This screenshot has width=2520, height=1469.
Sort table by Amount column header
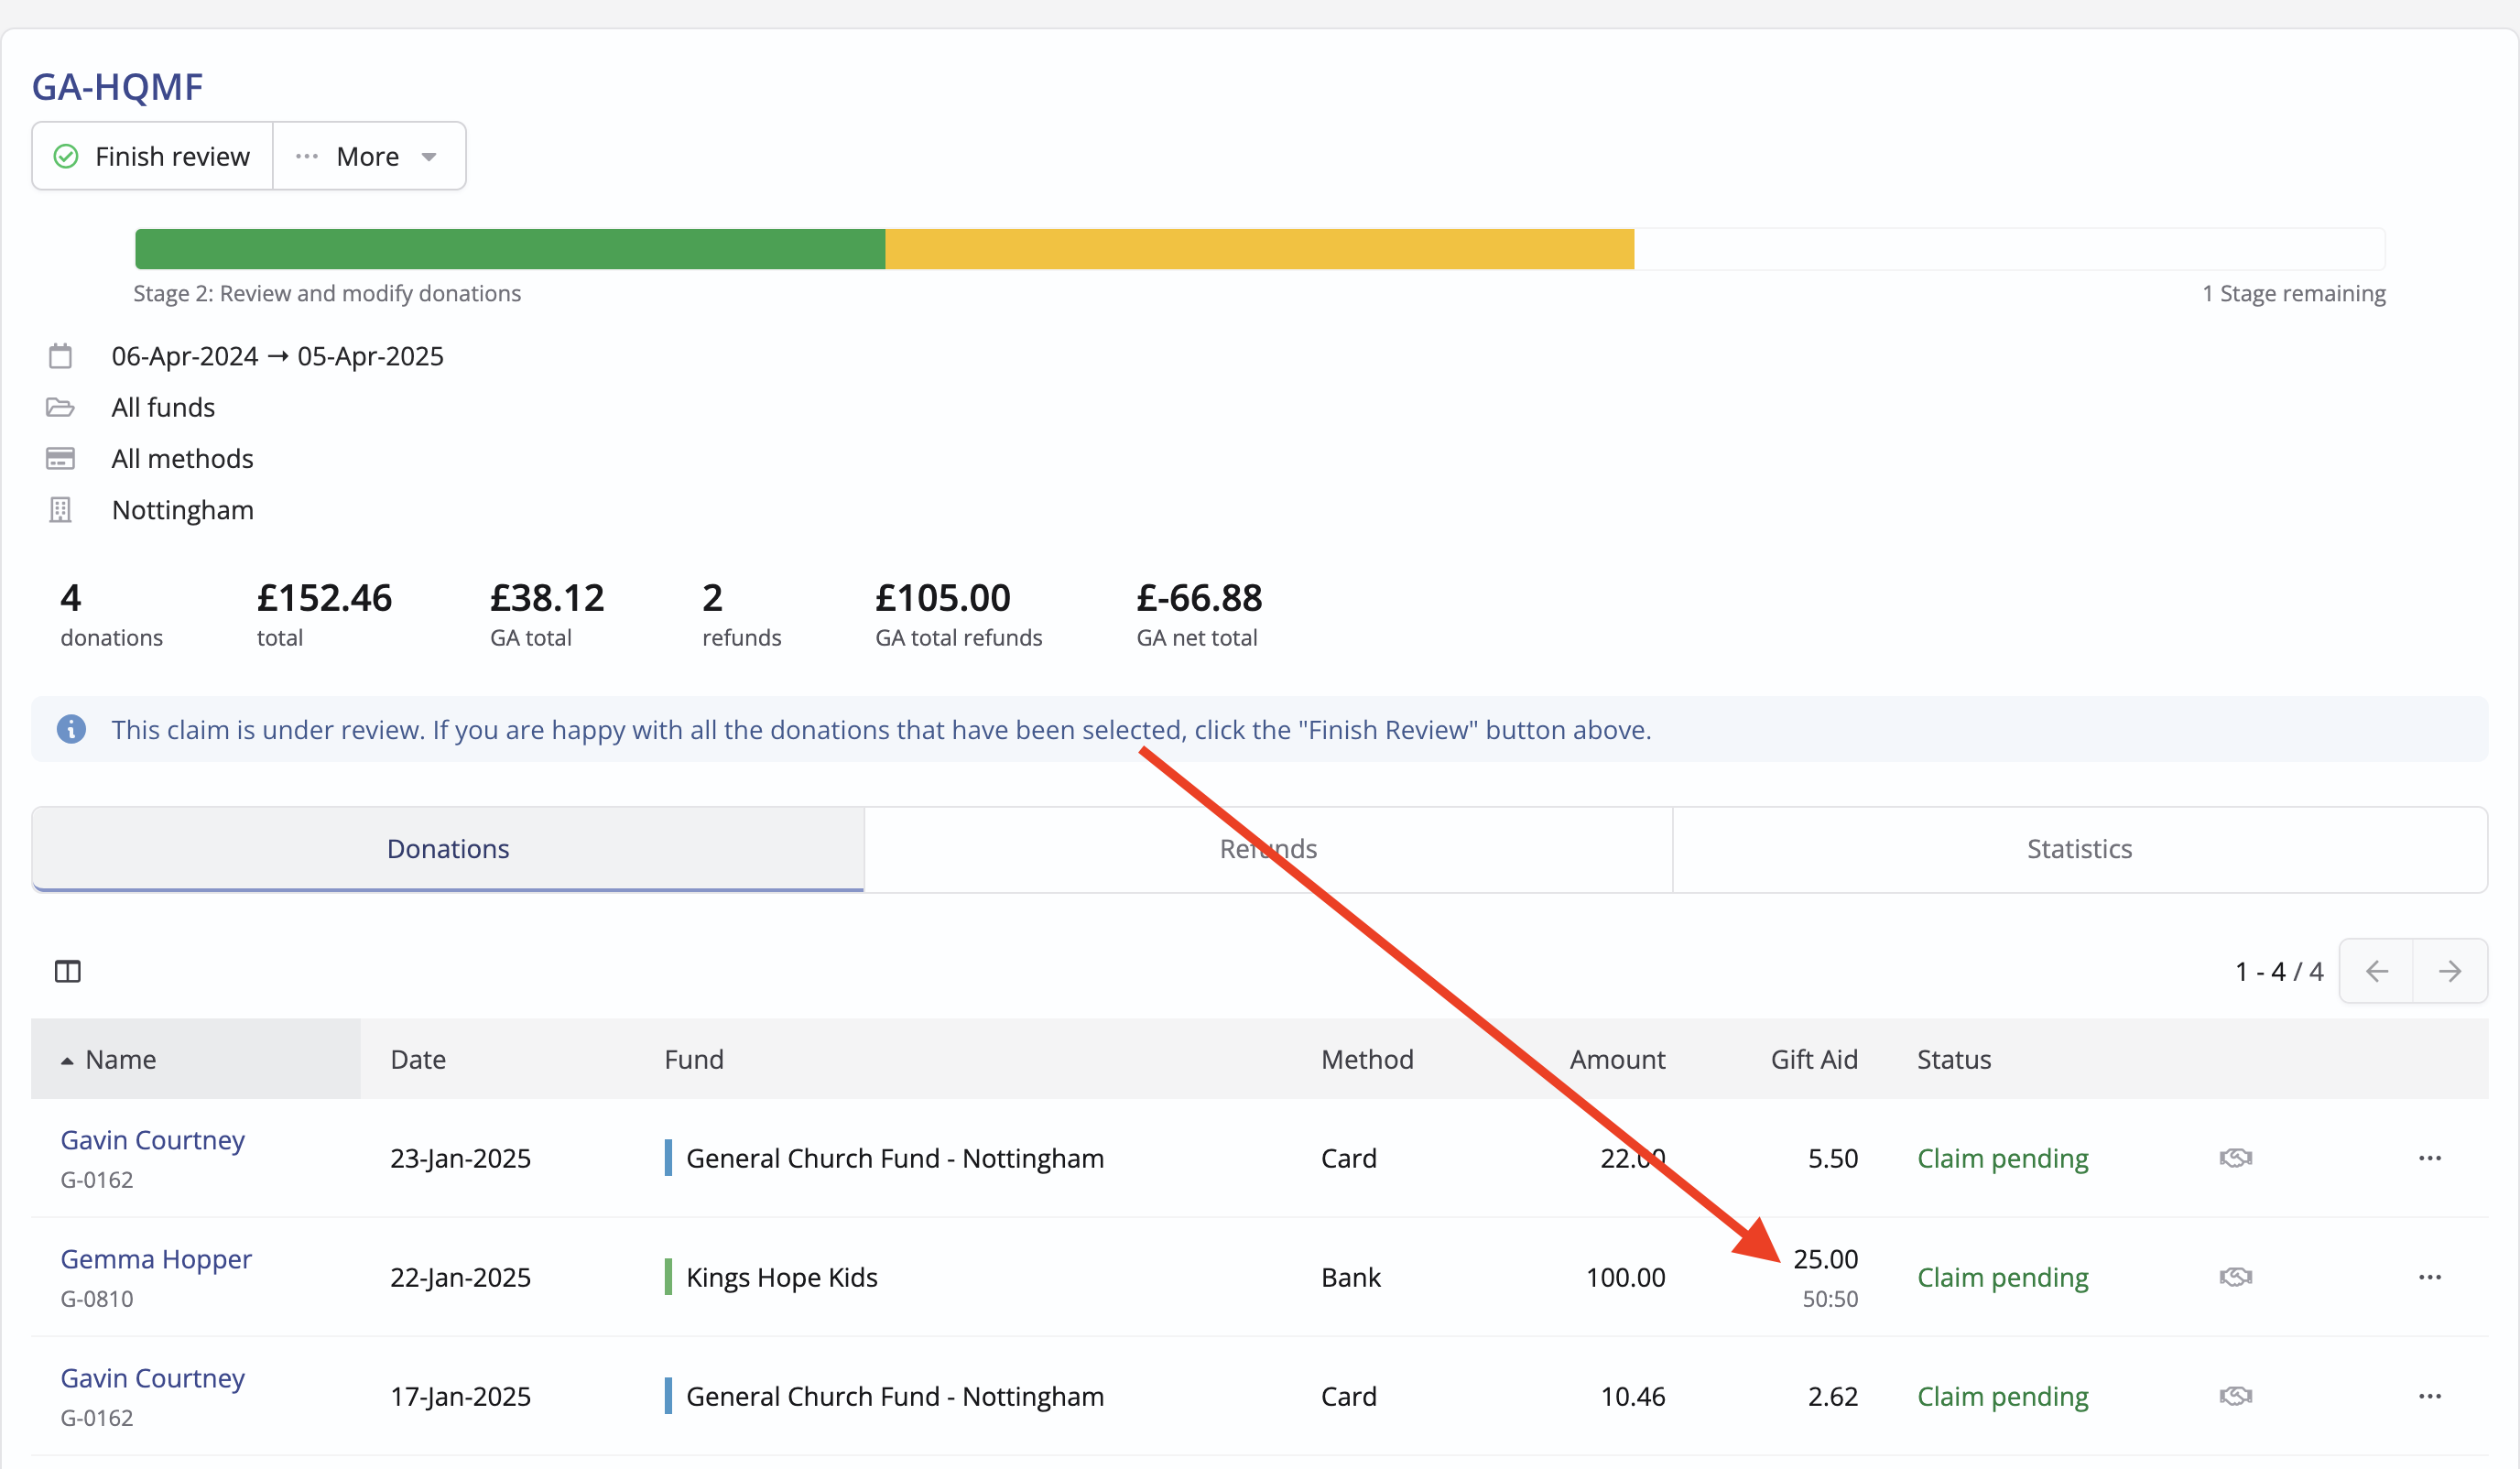click(x=1616, y=1059)
